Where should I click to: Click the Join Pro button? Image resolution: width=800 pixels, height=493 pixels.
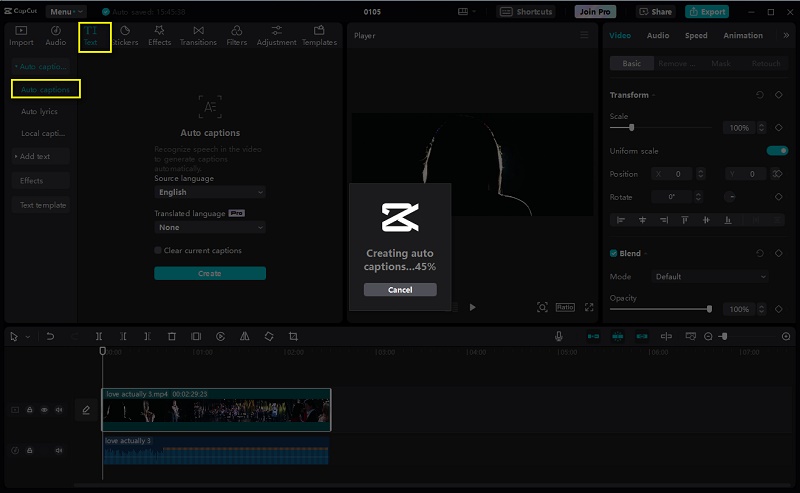click(x=595, y=11)
